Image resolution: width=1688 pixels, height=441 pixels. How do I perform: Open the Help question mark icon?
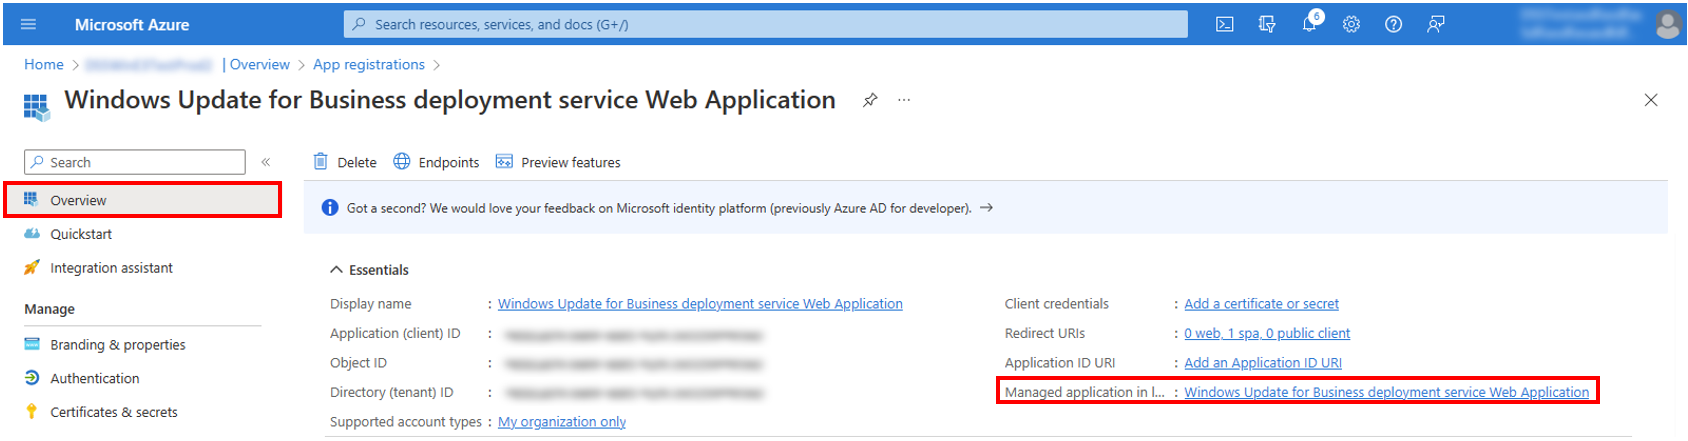point(1393,24)
